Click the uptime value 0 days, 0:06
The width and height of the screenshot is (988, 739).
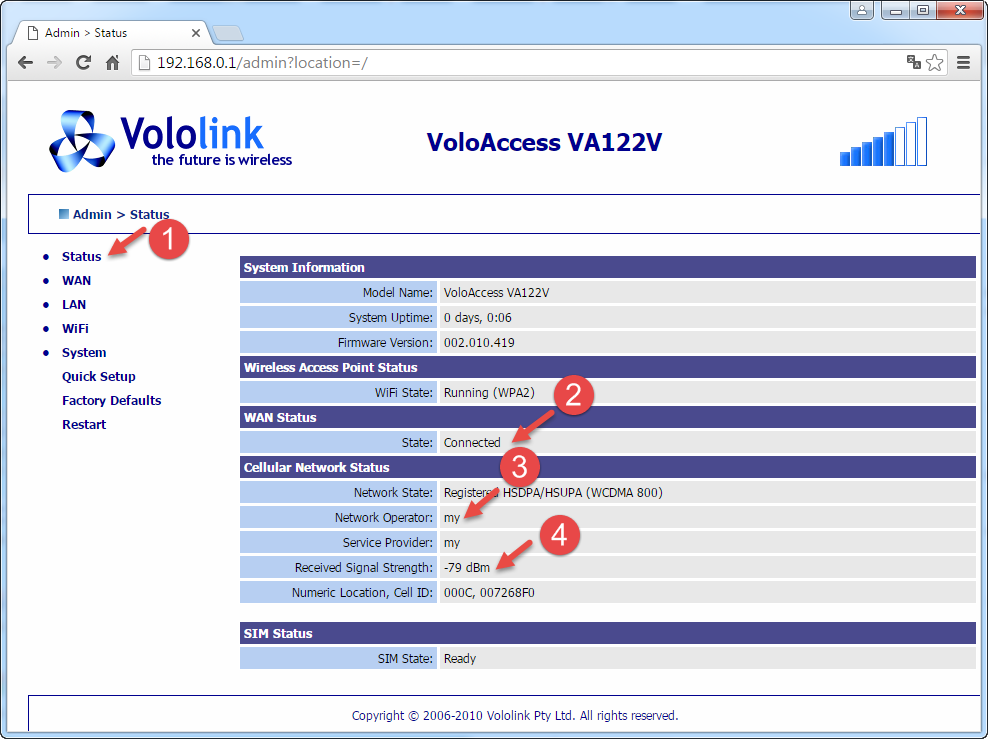click(478, 318)
